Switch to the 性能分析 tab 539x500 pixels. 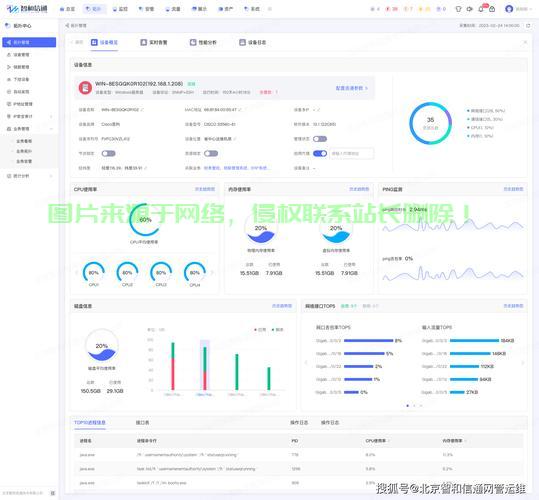coord(203,42)
